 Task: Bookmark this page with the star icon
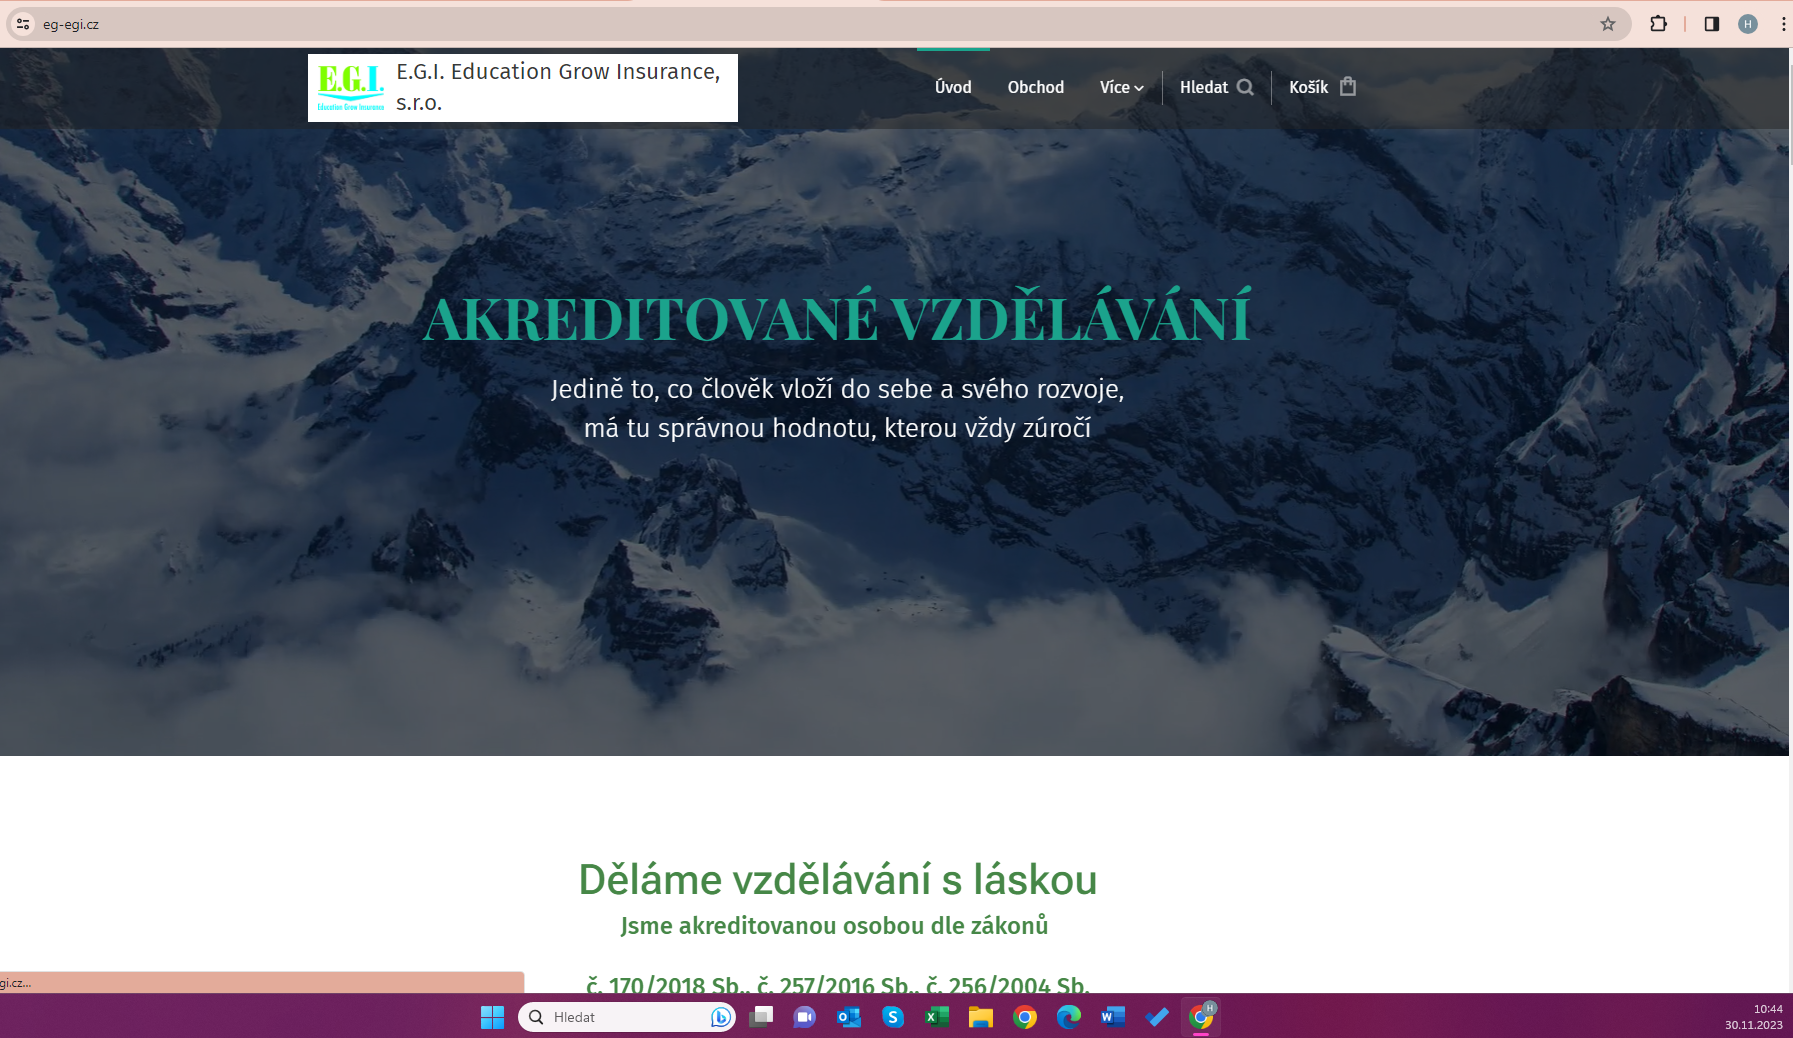[1607, 24]
